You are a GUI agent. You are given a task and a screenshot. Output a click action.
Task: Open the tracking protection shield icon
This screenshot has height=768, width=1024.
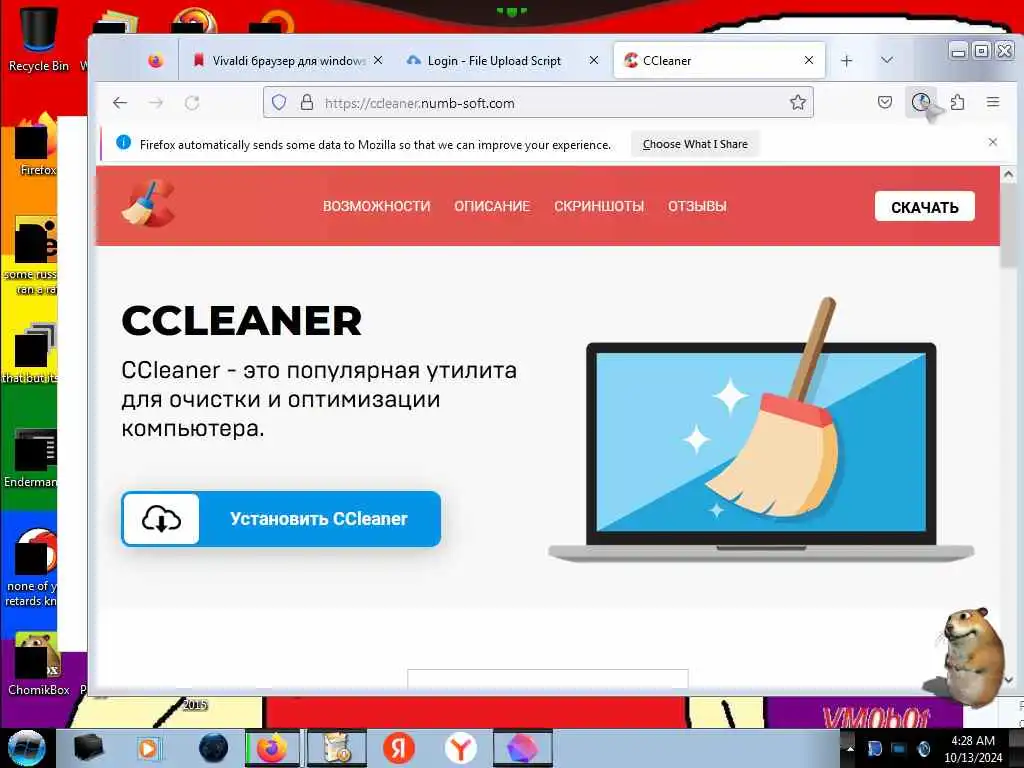click(x=280, y=103)
